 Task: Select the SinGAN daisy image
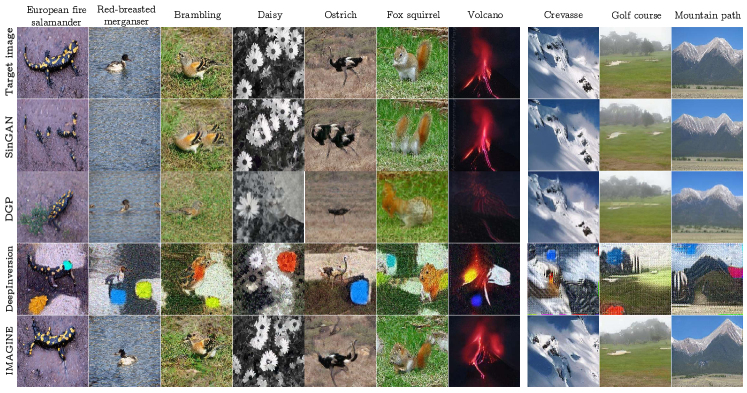pyautogui.click(x=269, y=135)
